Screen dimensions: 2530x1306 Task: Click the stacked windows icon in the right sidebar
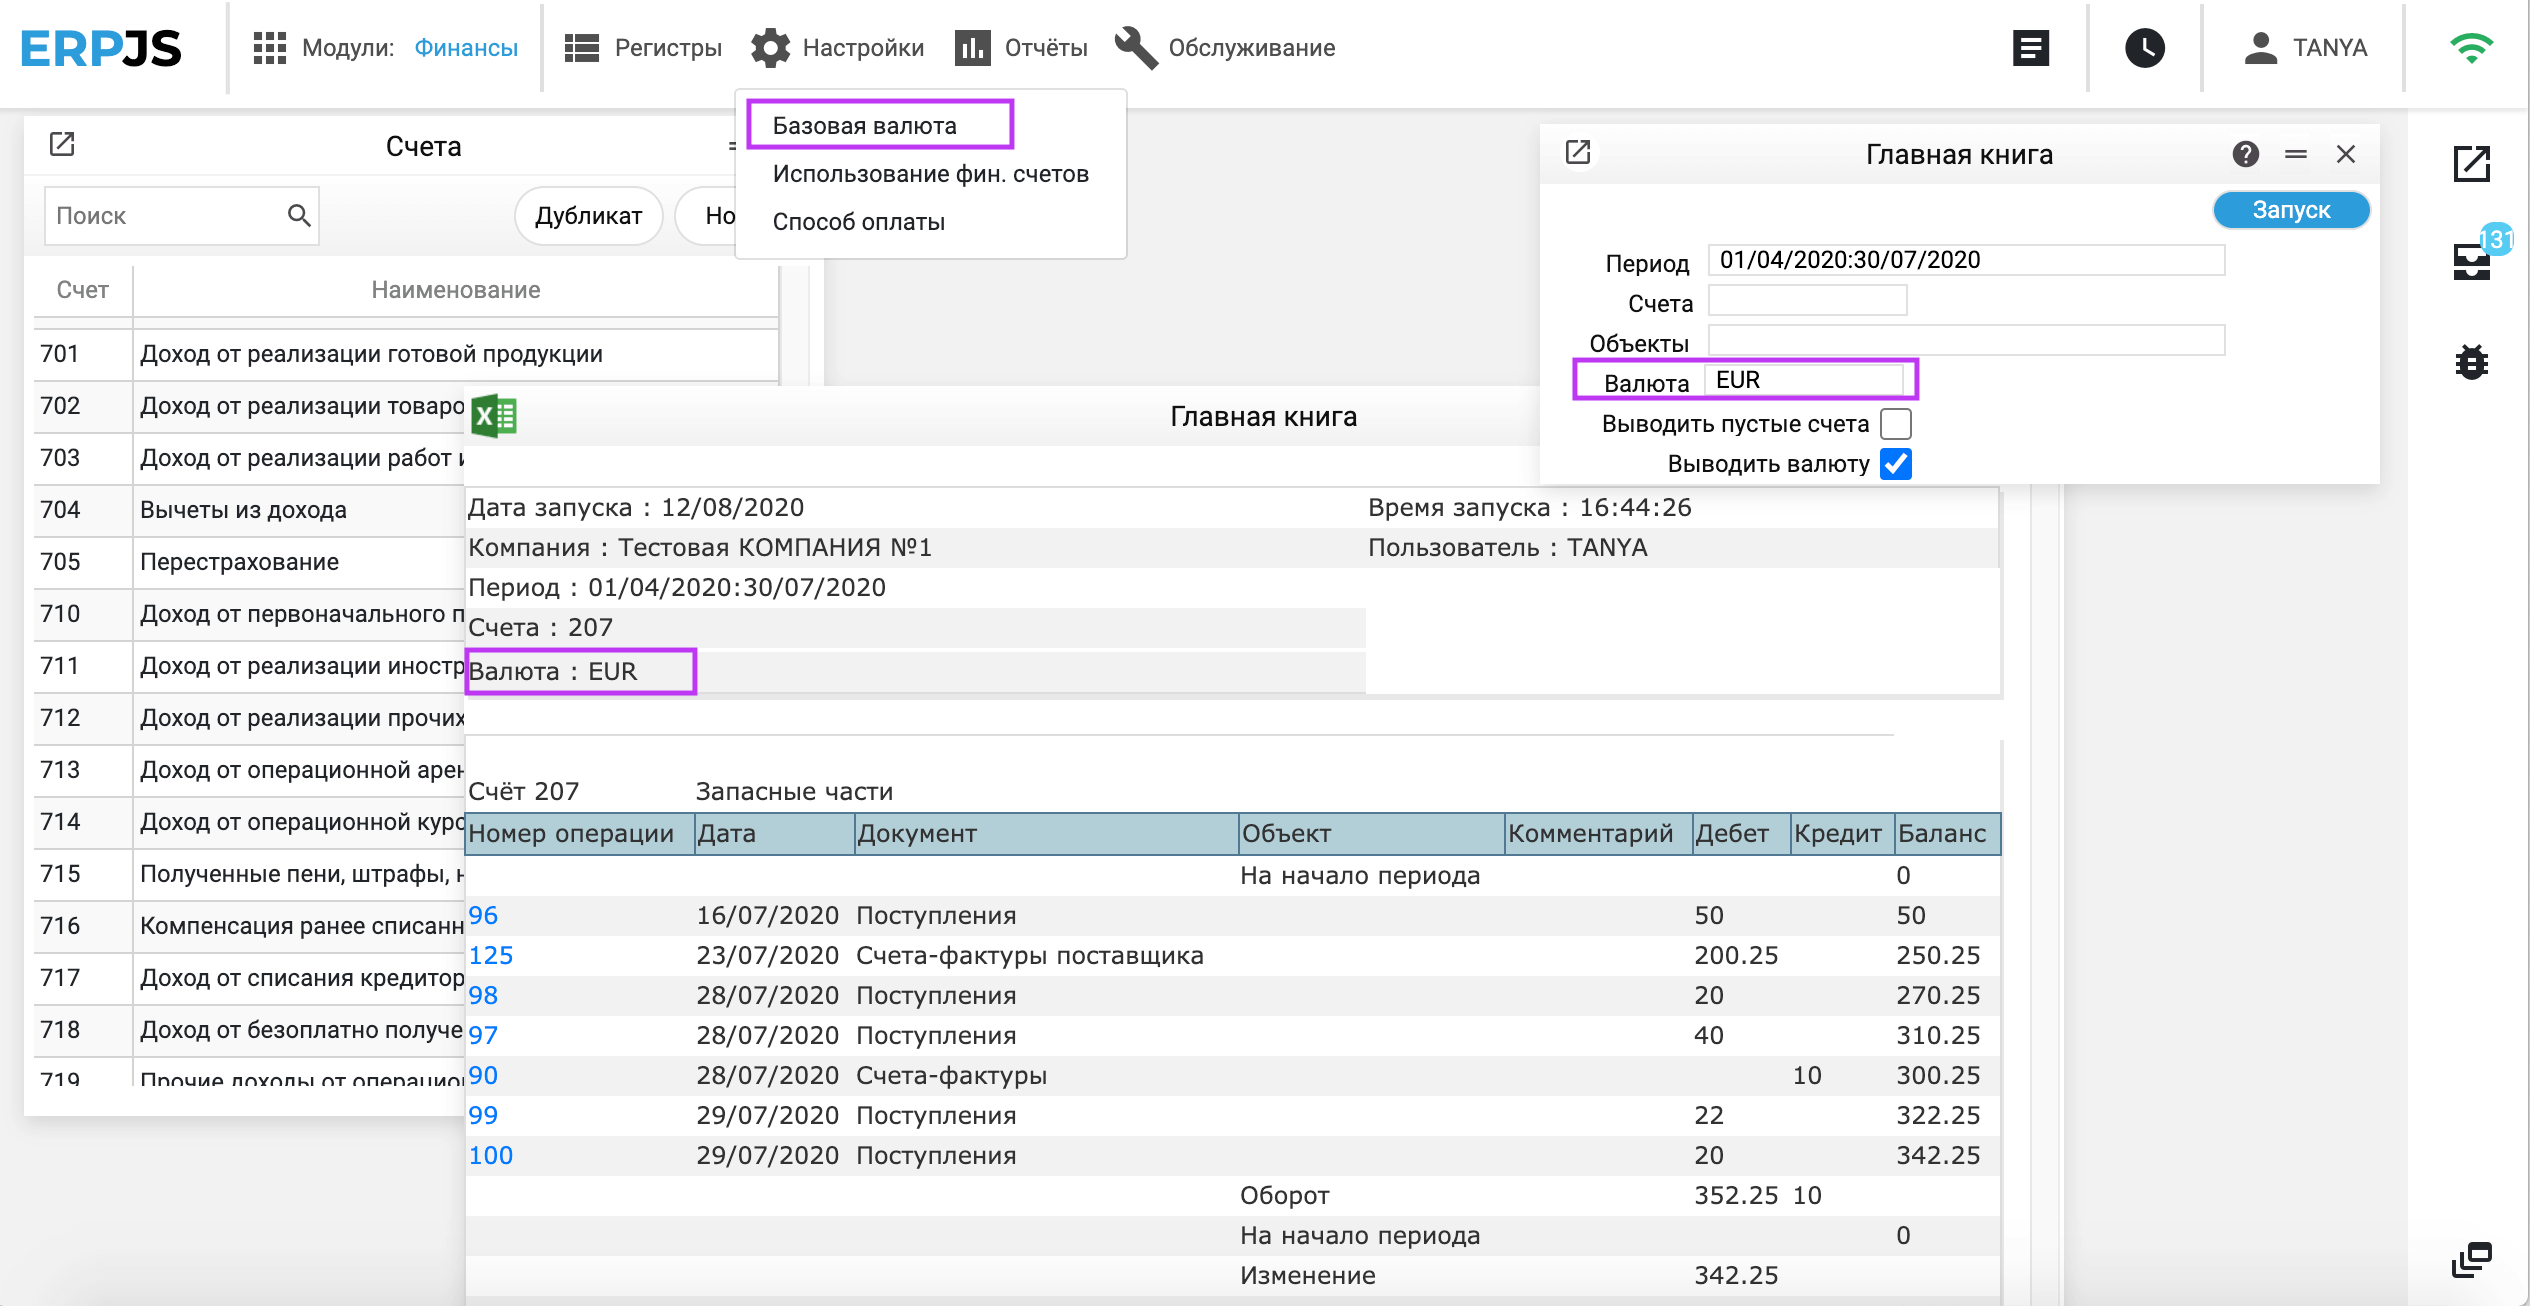(x=2471, y=1260)
